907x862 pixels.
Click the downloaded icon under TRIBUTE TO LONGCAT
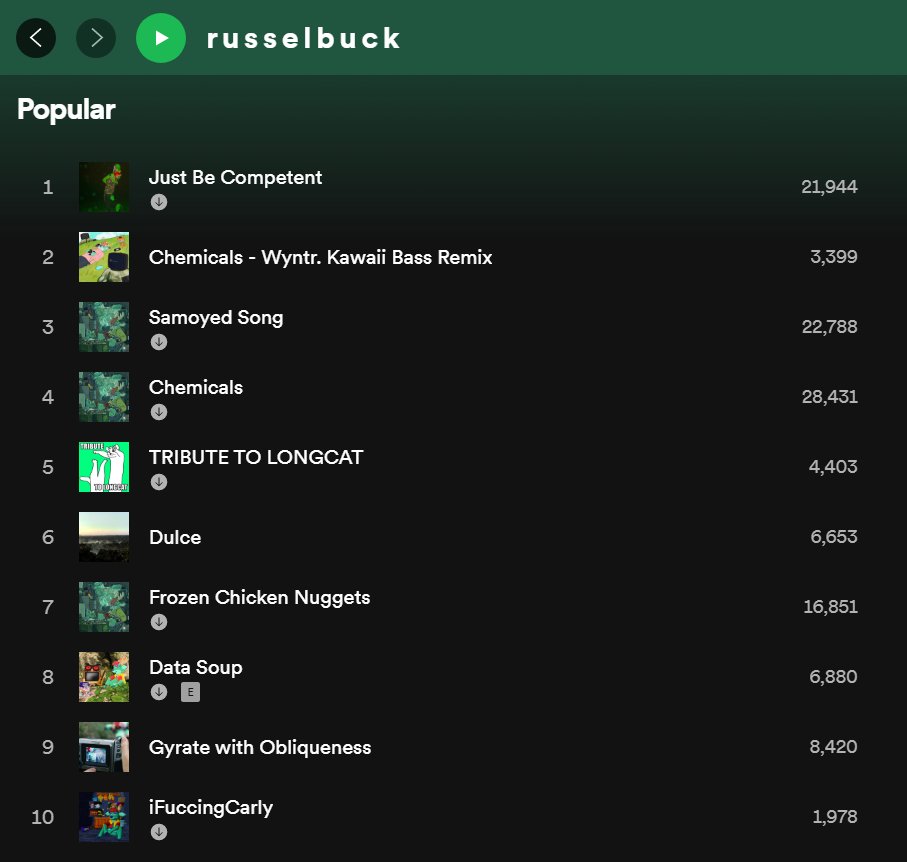159,482
